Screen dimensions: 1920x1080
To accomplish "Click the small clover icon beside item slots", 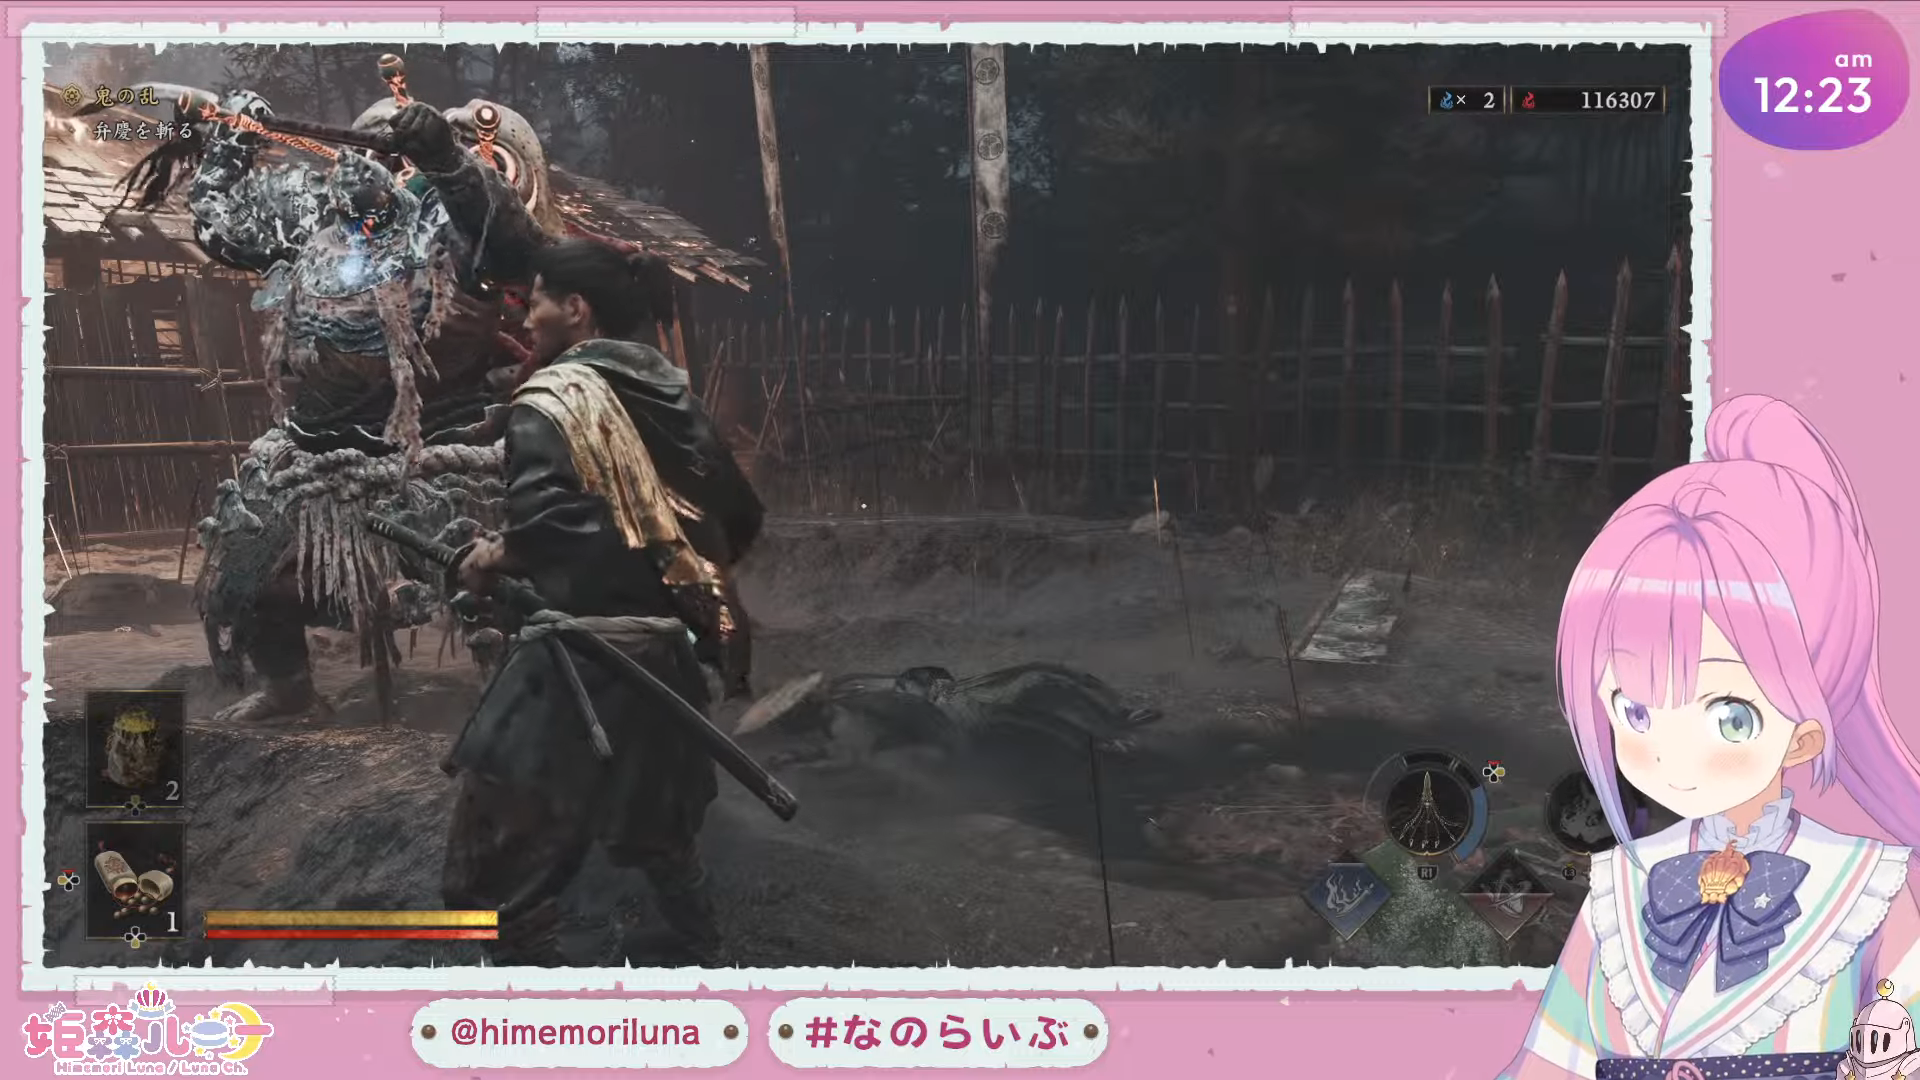I will pyautogui.click(x=68, y=880).
